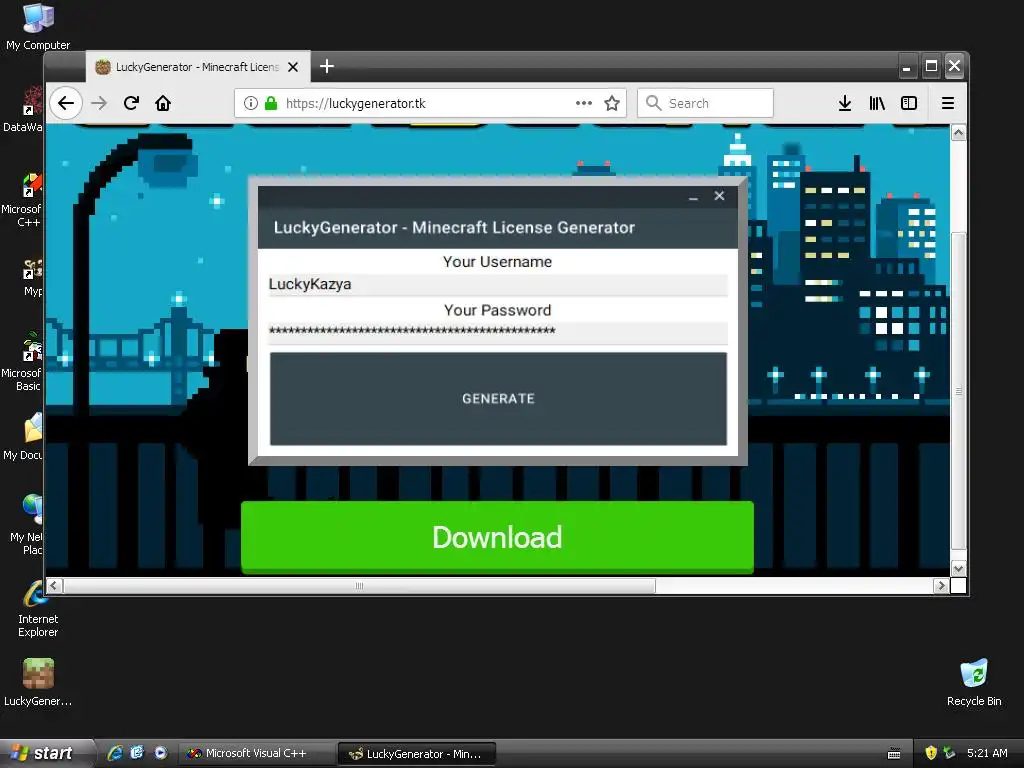Select the LuckyGenerator - Minecraft License tab
The image size is (1024, 768).
click(198, 67)
